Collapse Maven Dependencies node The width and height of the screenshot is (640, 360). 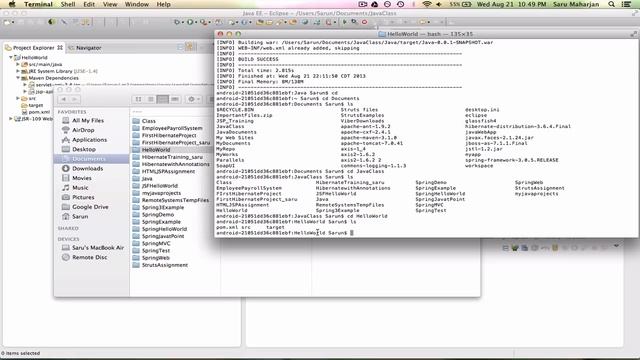18,78
